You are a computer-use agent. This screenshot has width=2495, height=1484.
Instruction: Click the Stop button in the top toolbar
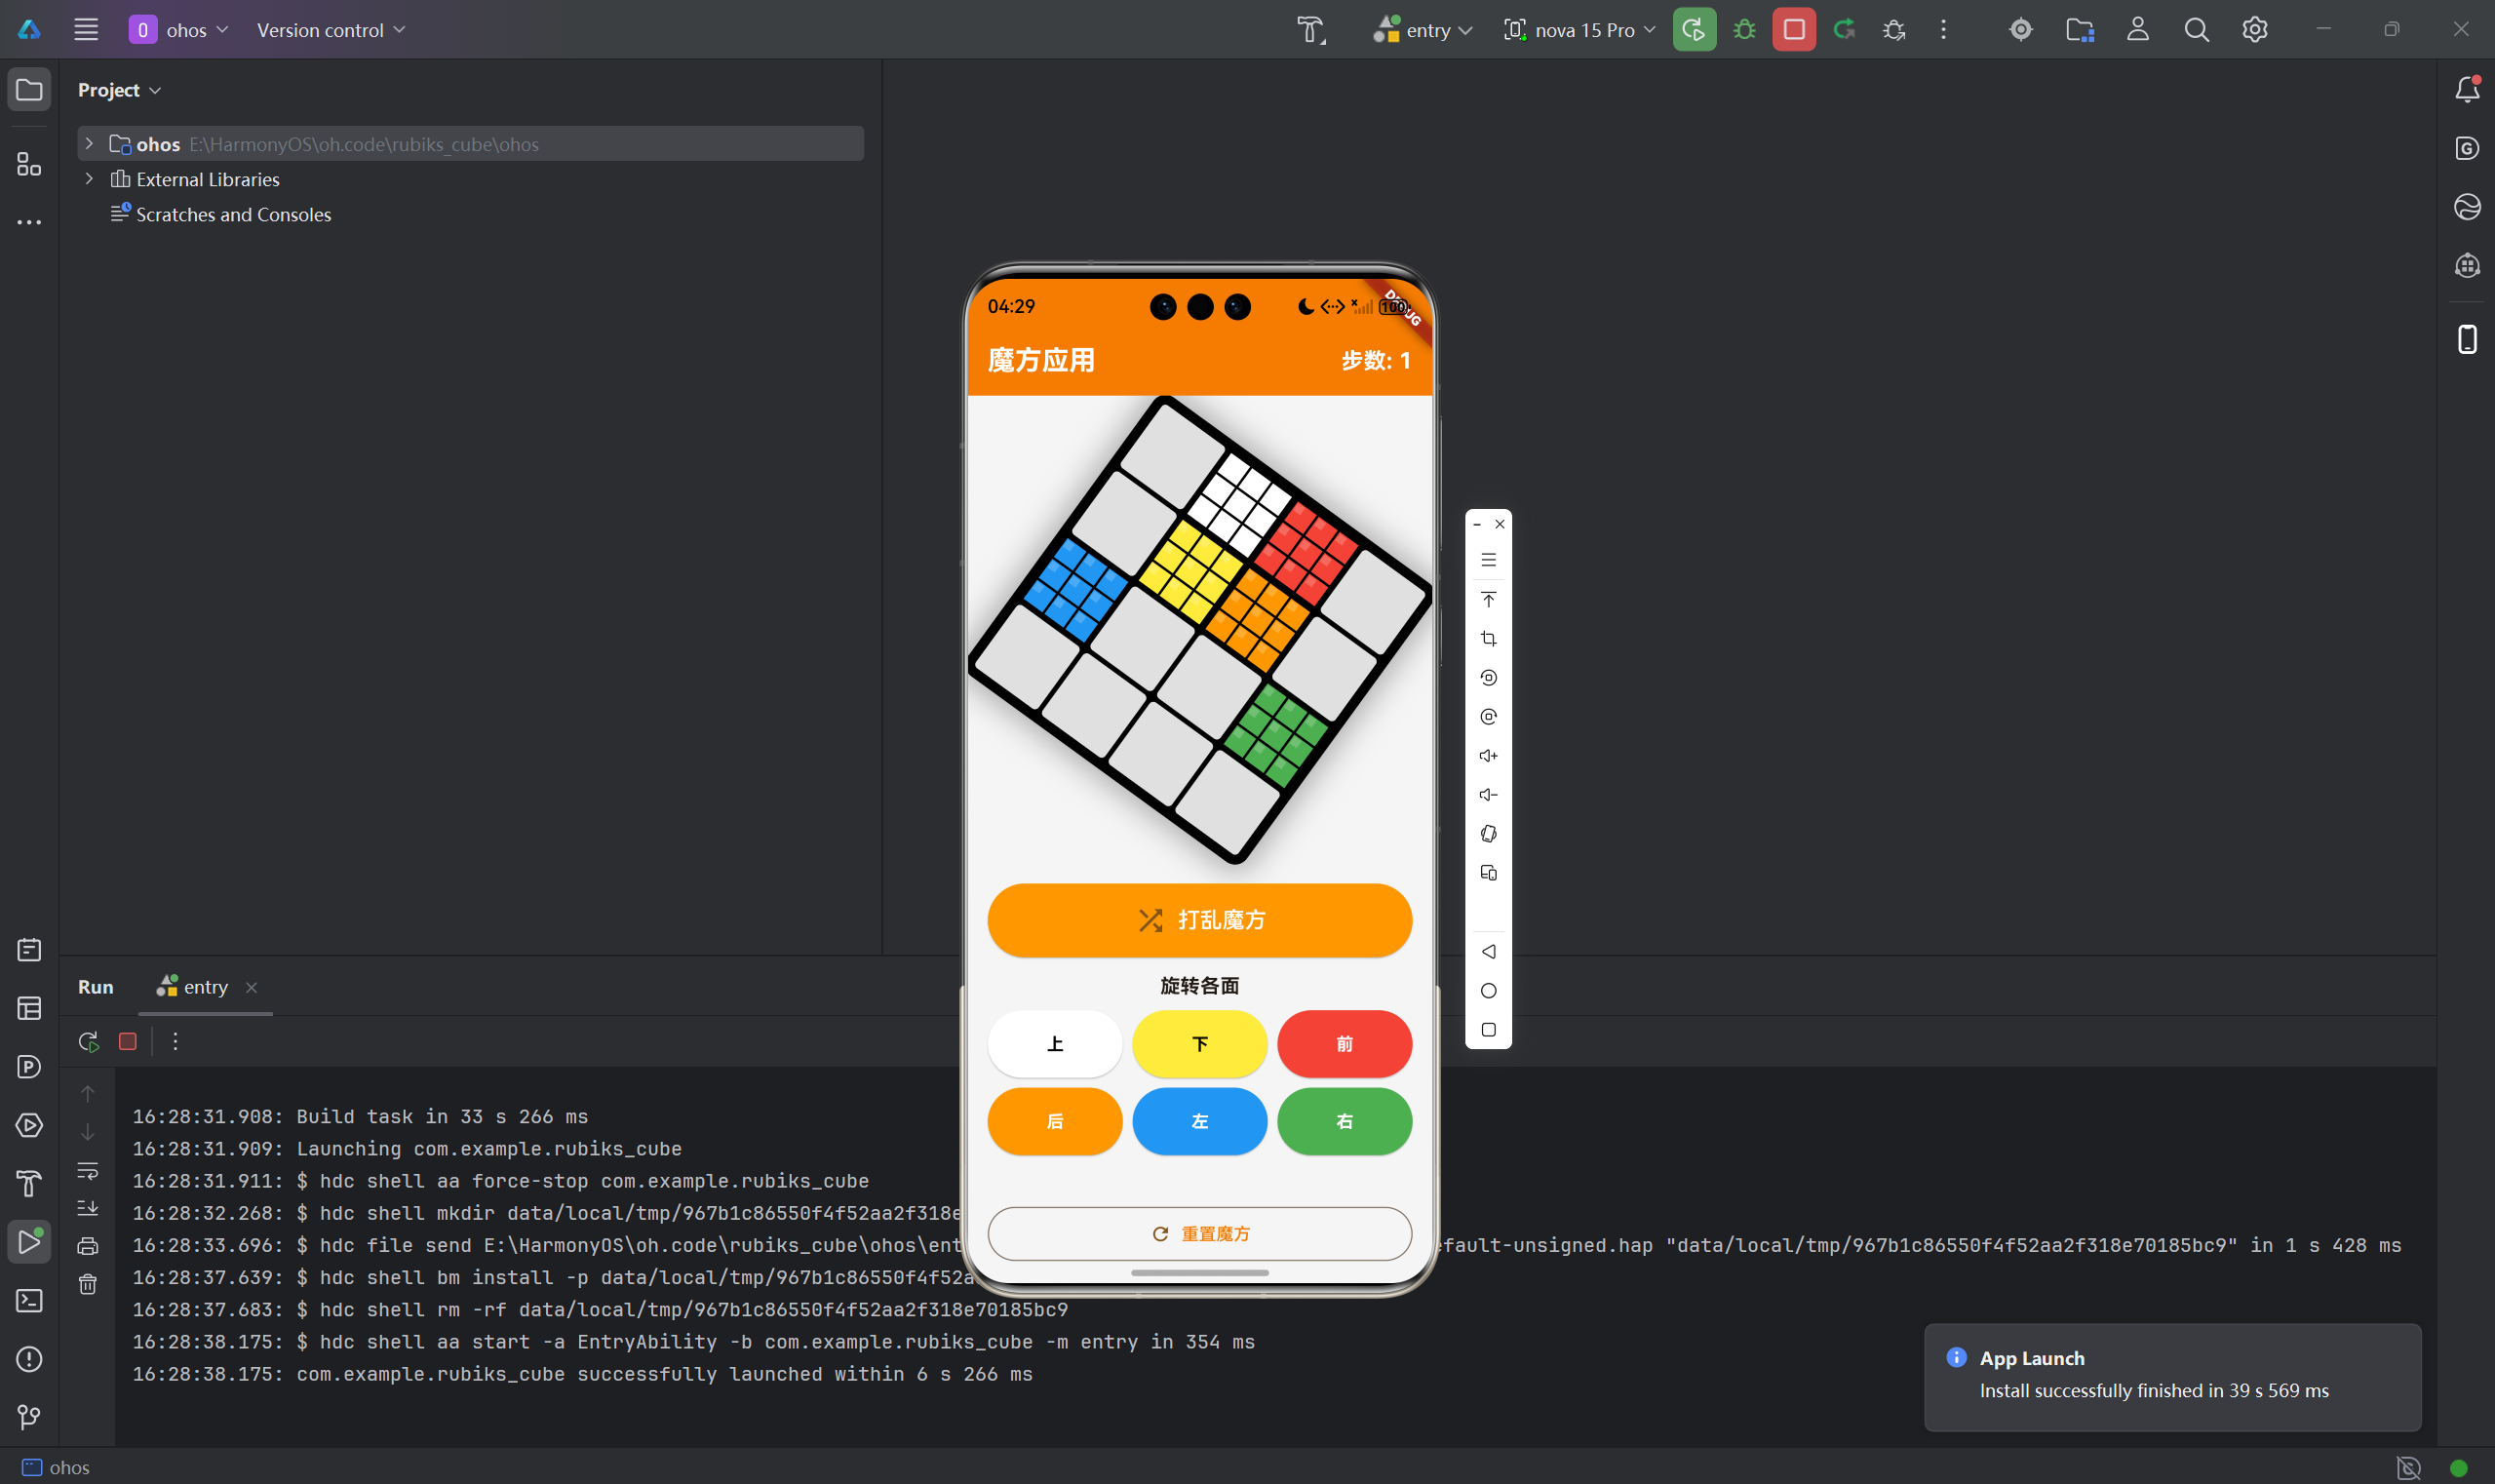click(x=1793, y=30)
